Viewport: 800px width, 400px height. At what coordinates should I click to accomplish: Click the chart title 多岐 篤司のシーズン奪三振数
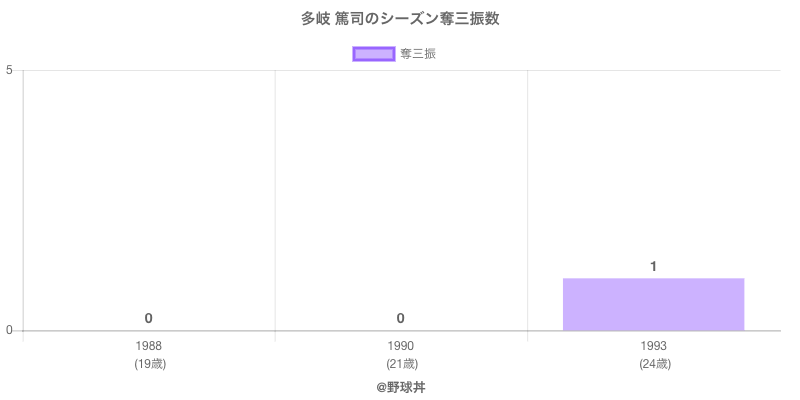click(400, 19)
